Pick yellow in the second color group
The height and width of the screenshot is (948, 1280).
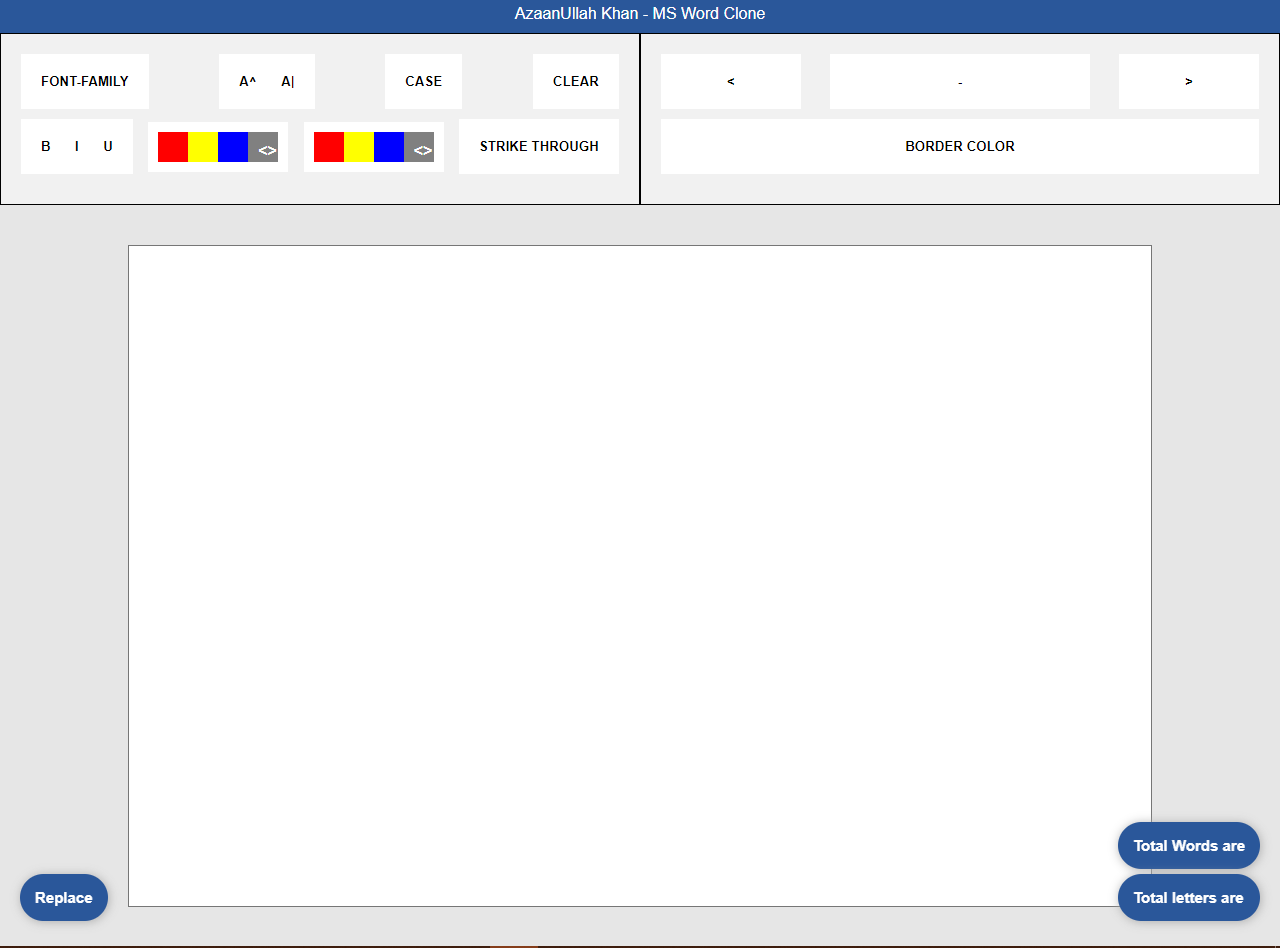point(359,147)
